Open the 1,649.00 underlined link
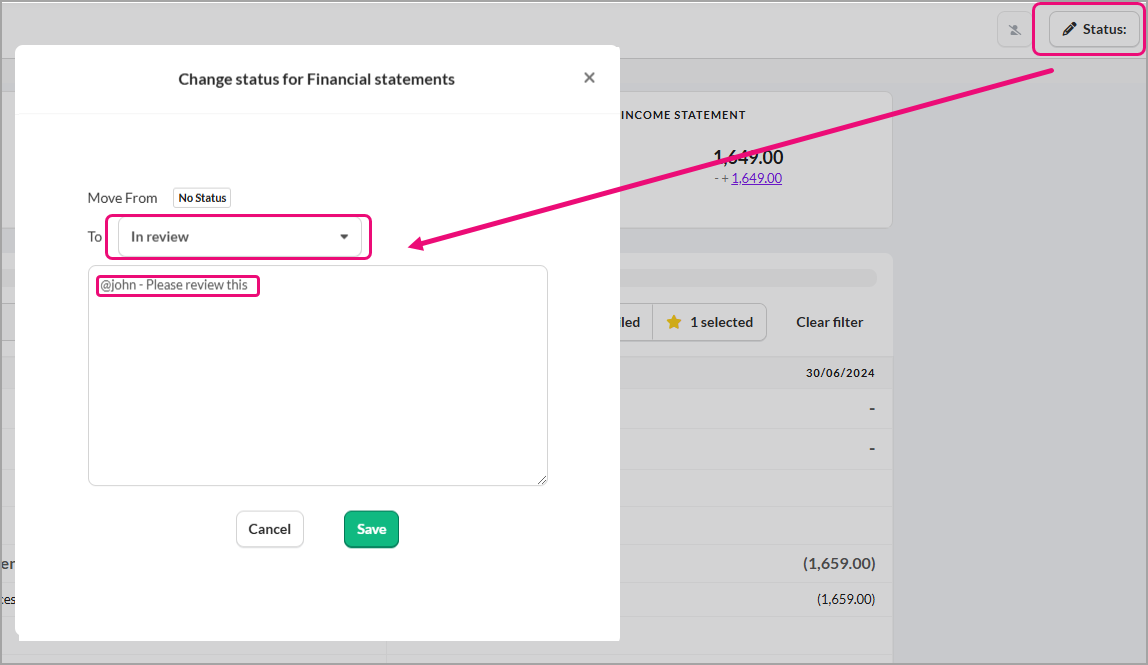Viewport: 1148px width, 665px height. [x=756, y=178]
